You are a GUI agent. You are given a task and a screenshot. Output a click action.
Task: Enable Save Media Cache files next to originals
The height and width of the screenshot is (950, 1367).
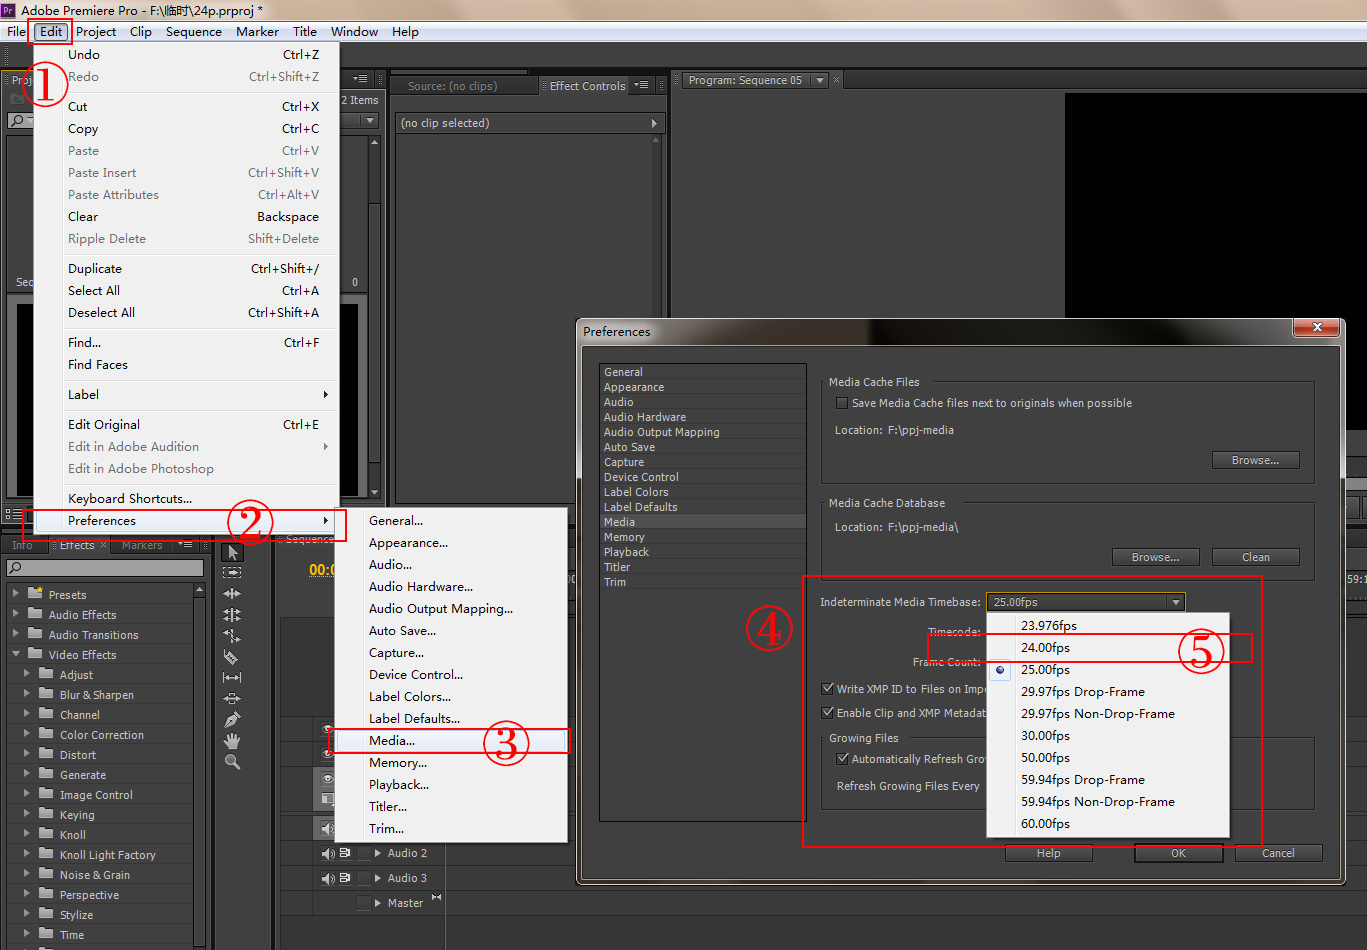[842, 403]
